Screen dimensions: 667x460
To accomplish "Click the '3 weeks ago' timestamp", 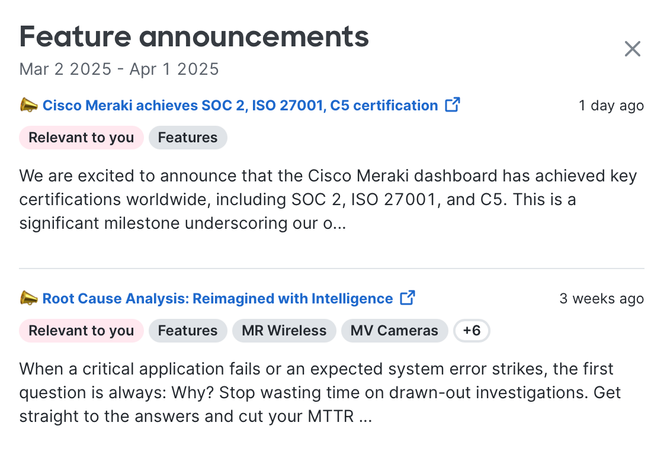I will coord(601,299).
